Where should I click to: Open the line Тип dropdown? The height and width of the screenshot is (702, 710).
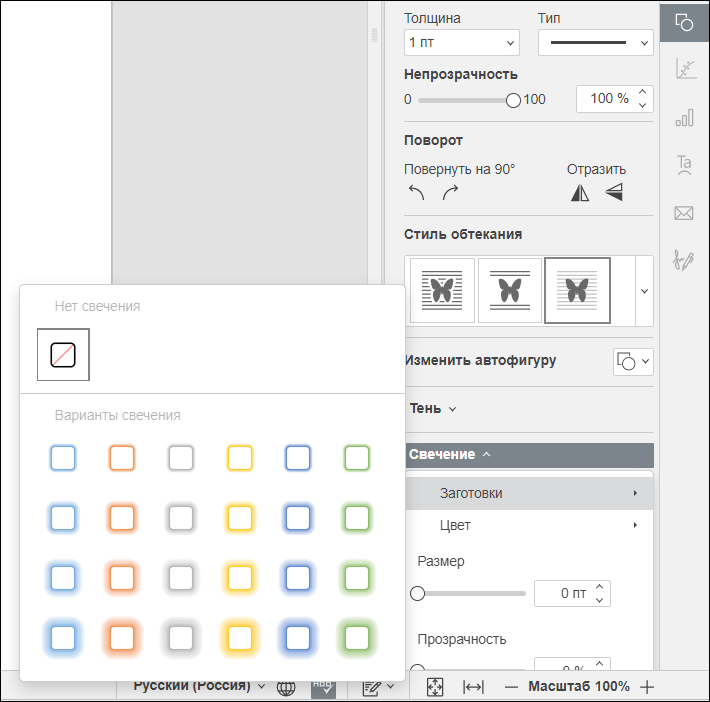coord(595,43)
